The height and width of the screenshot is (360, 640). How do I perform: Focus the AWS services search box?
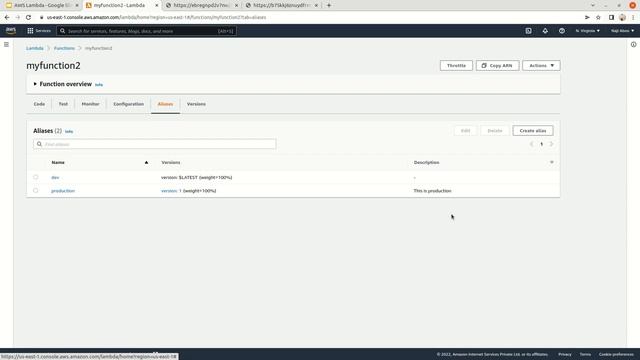(147, 31)
